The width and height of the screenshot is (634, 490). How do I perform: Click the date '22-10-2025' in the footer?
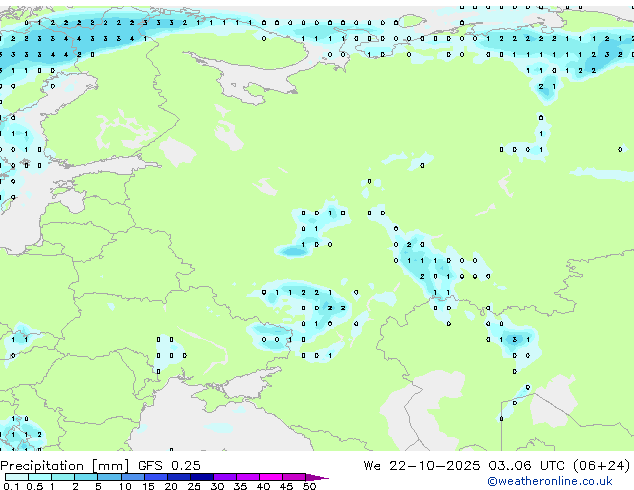(435, 466)
